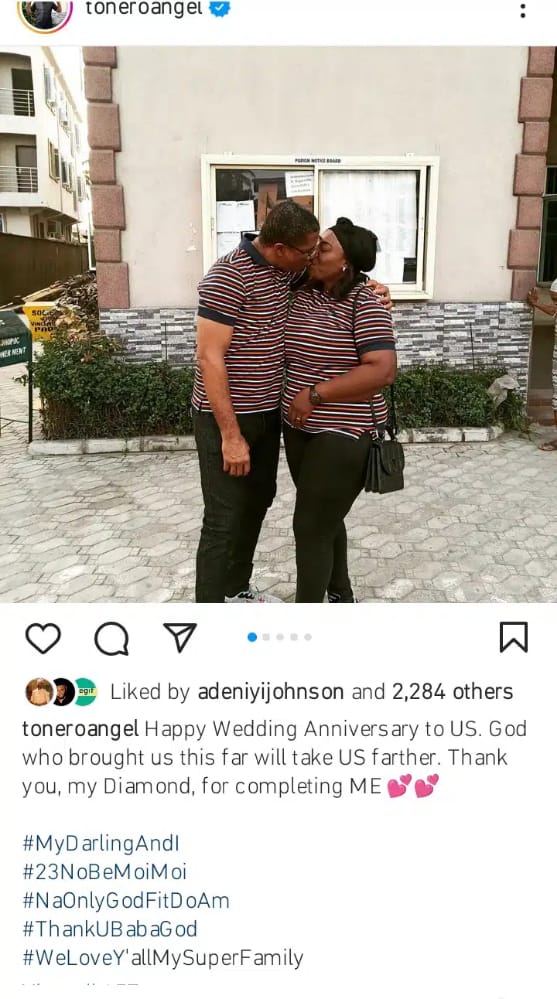The image size is (557, 999).
Task: Tap the heart like icon
Action: click(x=43, y=638)
